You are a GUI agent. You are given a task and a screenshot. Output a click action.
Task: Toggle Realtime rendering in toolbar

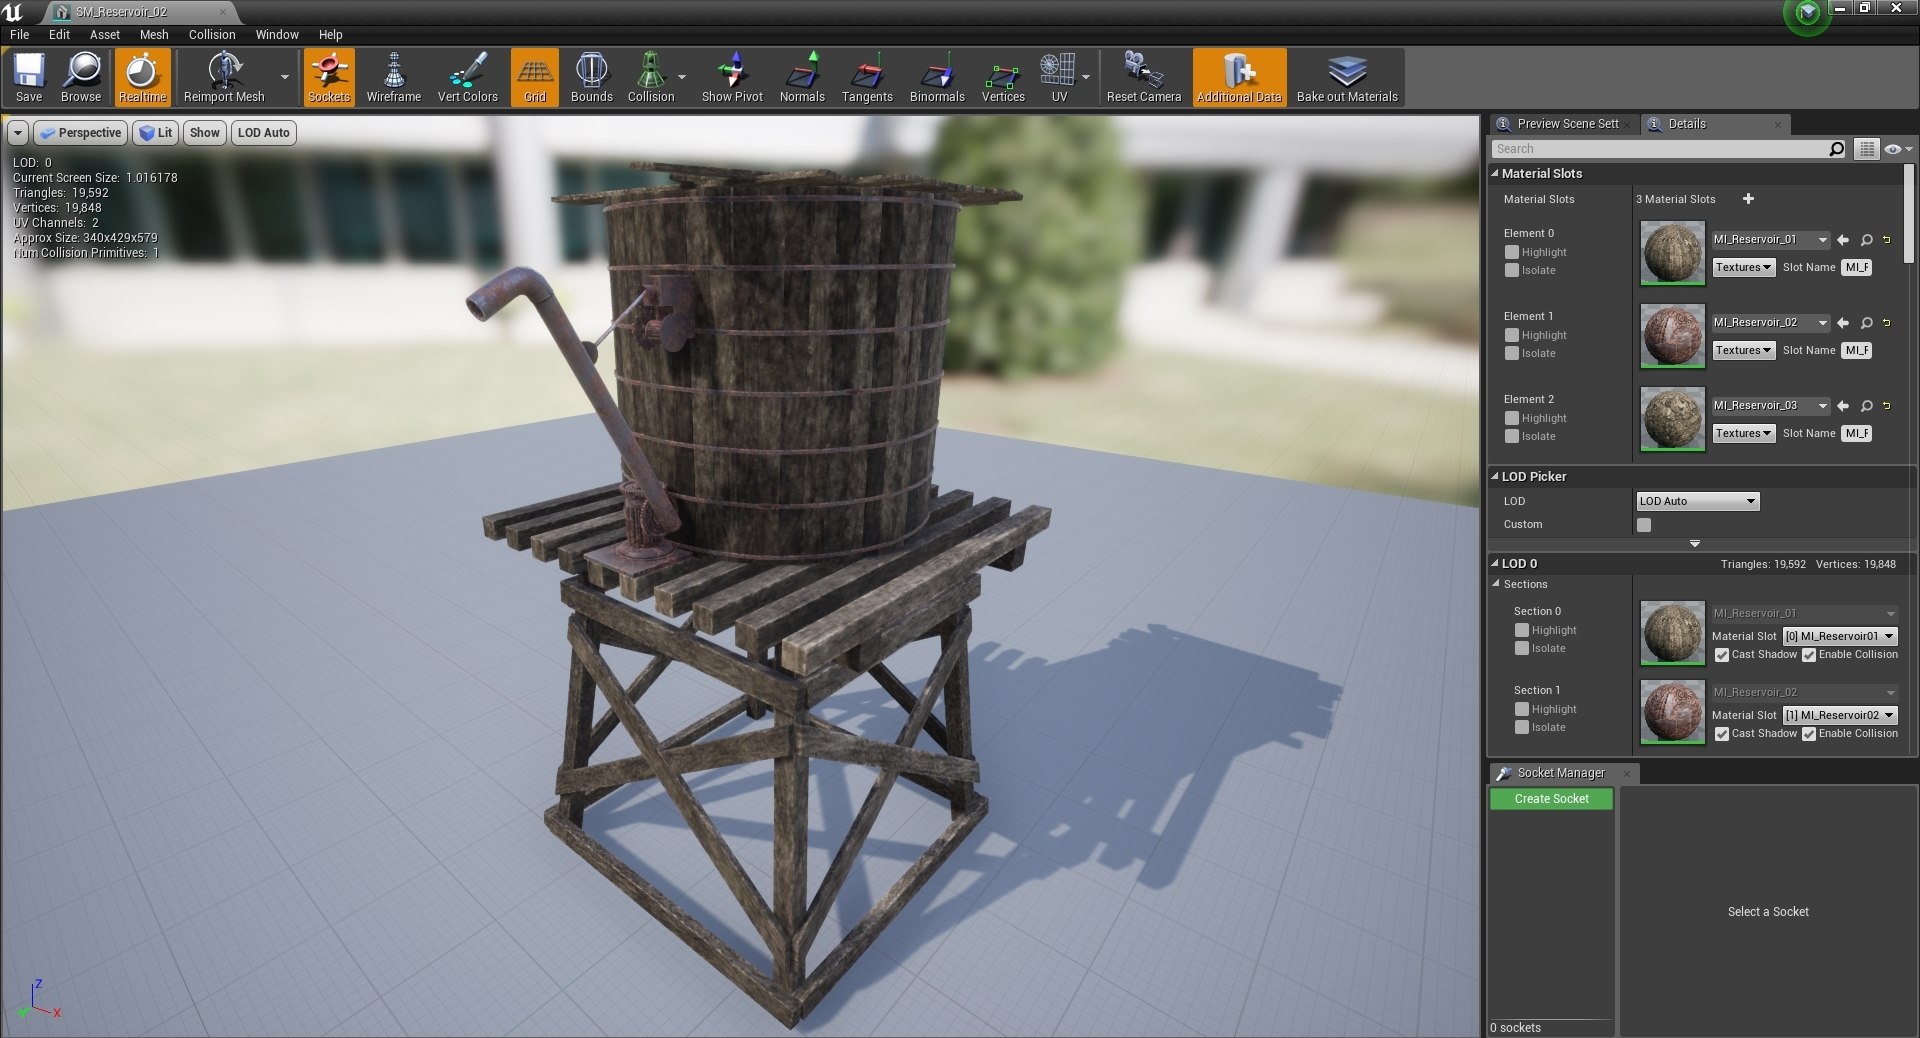click(142, 77)
